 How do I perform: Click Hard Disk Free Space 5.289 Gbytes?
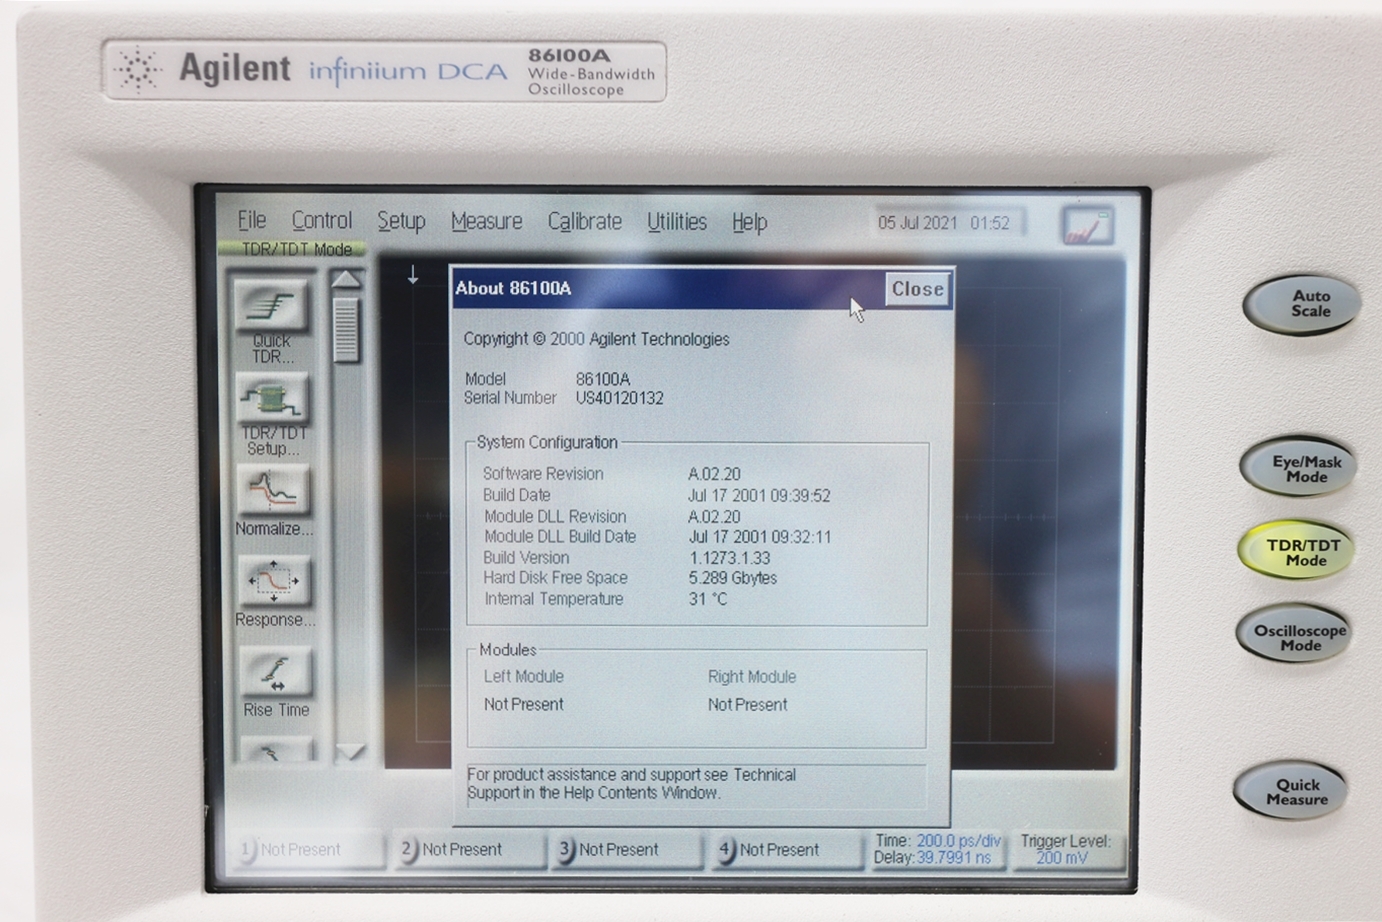coord(732,578)
